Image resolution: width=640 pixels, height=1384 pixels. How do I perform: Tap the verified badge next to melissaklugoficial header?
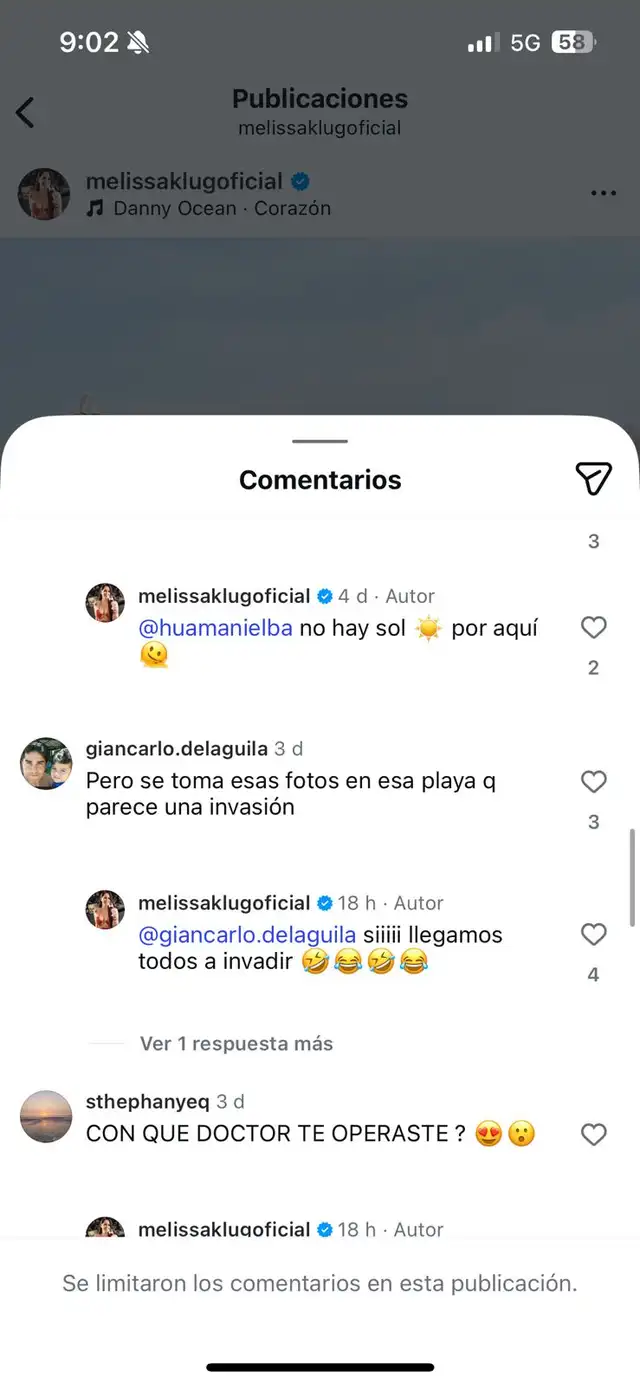pos(300,179)
